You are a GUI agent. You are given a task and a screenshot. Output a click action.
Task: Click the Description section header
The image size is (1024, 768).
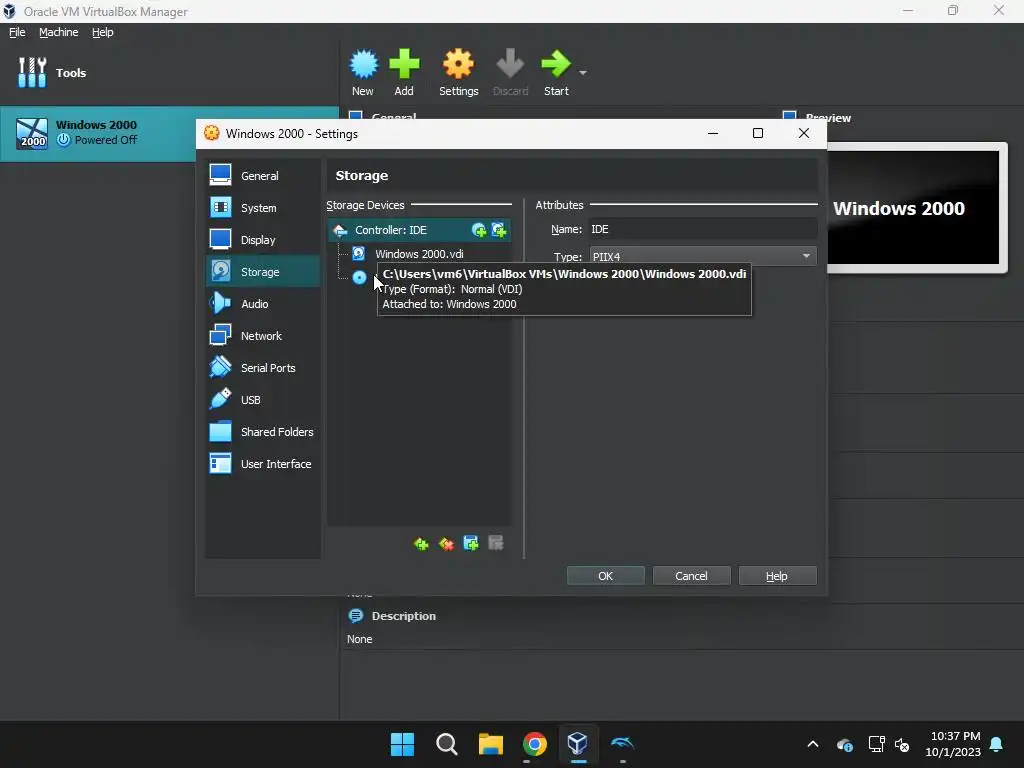404,616
